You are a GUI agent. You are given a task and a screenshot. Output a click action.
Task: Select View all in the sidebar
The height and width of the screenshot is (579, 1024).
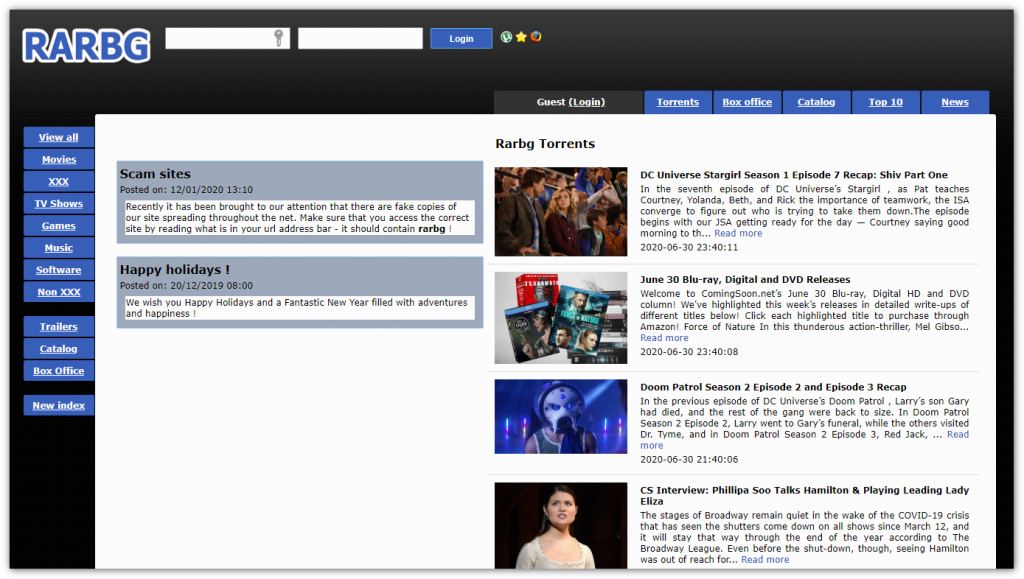coord(59,137)
